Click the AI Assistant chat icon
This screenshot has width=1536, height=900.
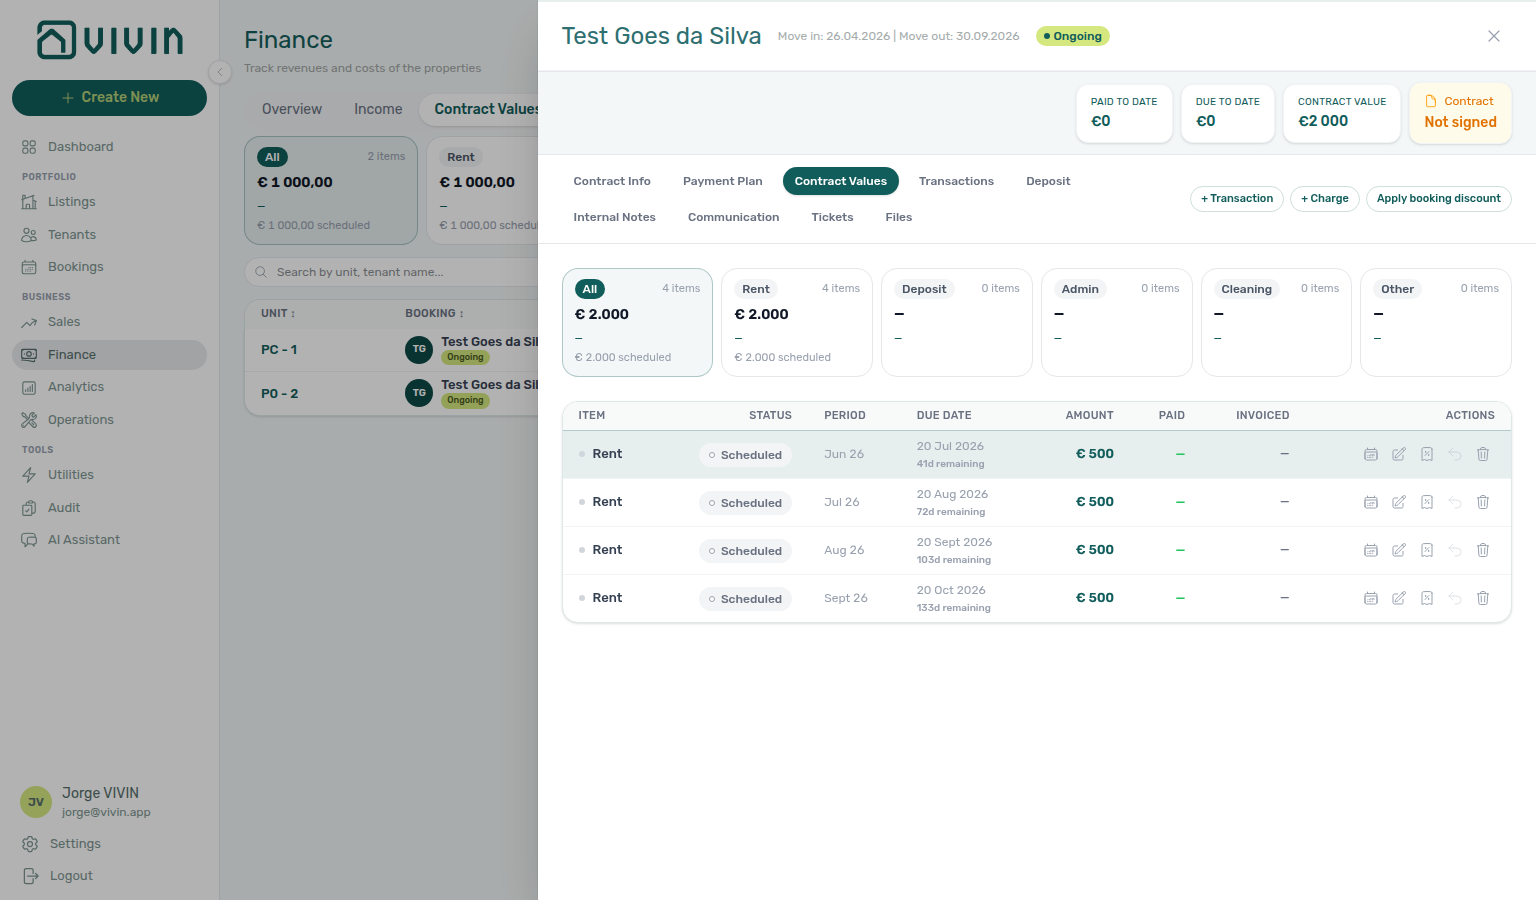[x=29, y=540]
